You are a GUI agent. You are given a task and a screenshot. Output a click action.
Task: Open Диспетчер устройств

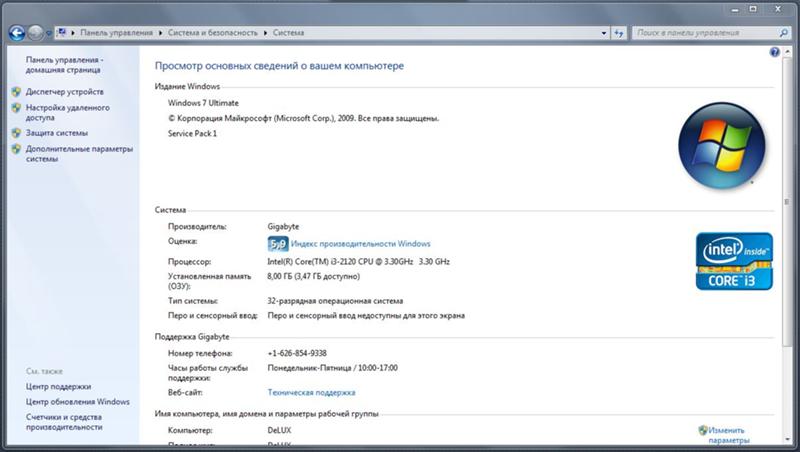tap(65, 92)
